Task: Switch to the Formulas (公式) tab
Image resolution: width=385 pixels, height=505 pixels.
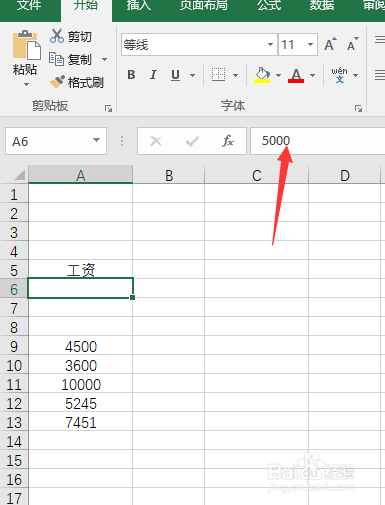Action: (x=269, y=6)
